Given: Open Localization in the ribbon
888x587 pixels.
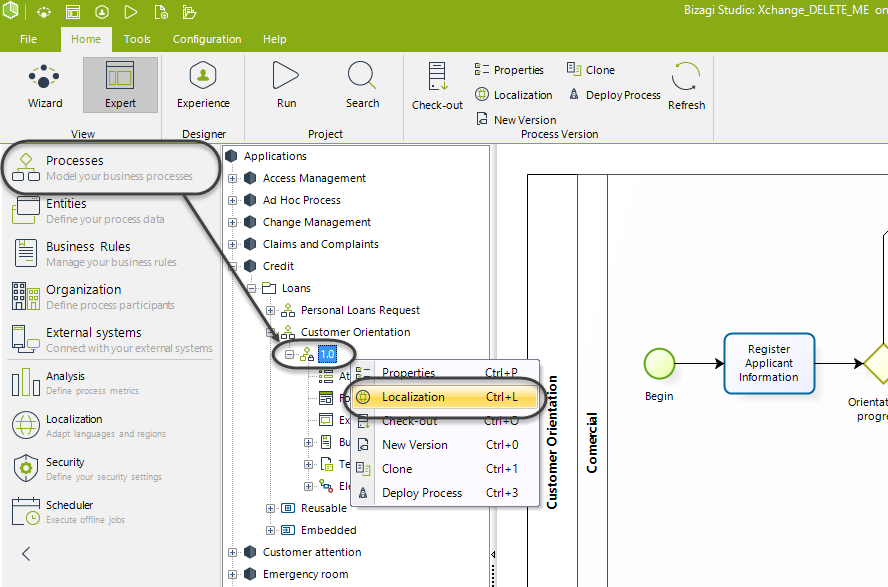Looking at the screenshot, I should (x=514, y=95).
